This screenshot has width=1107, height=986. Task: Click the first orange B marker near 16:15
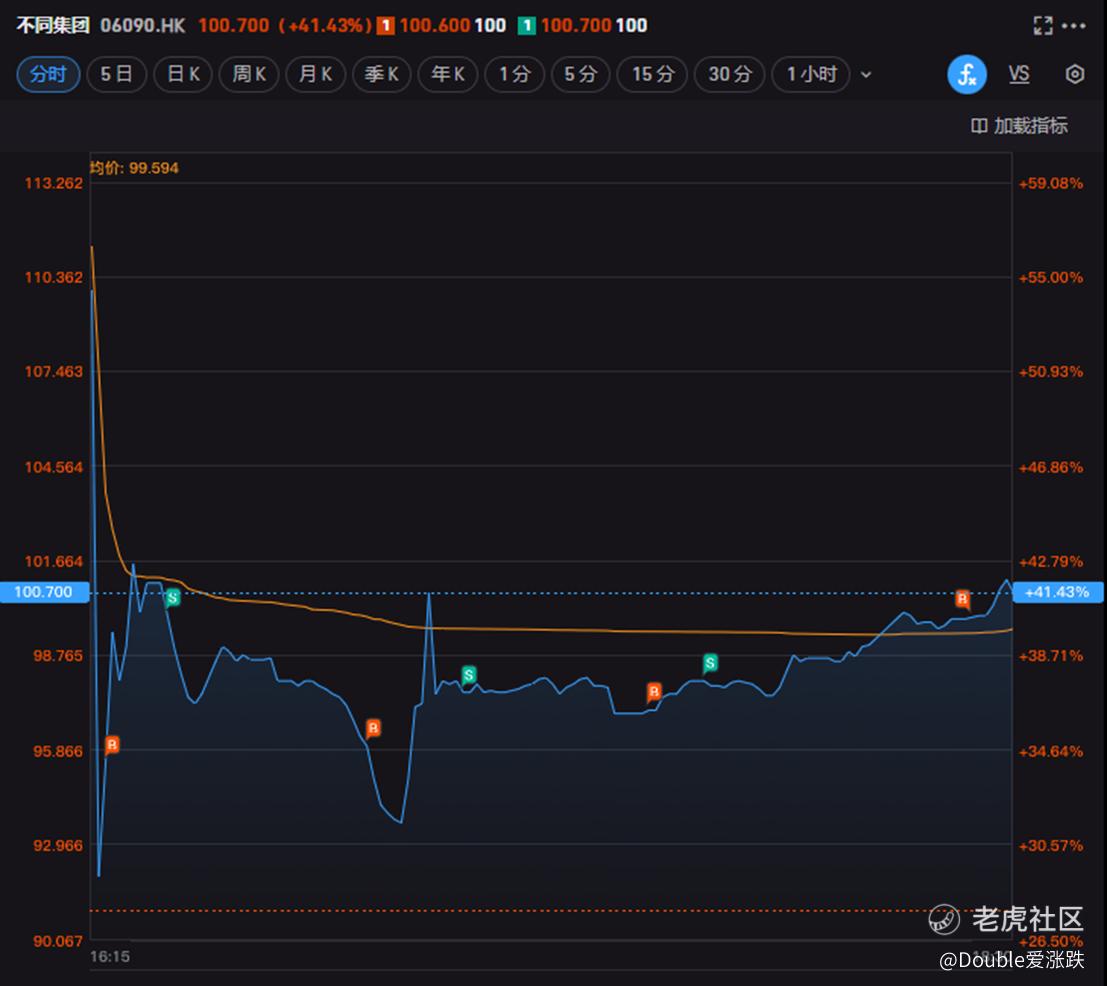point(112,745)
